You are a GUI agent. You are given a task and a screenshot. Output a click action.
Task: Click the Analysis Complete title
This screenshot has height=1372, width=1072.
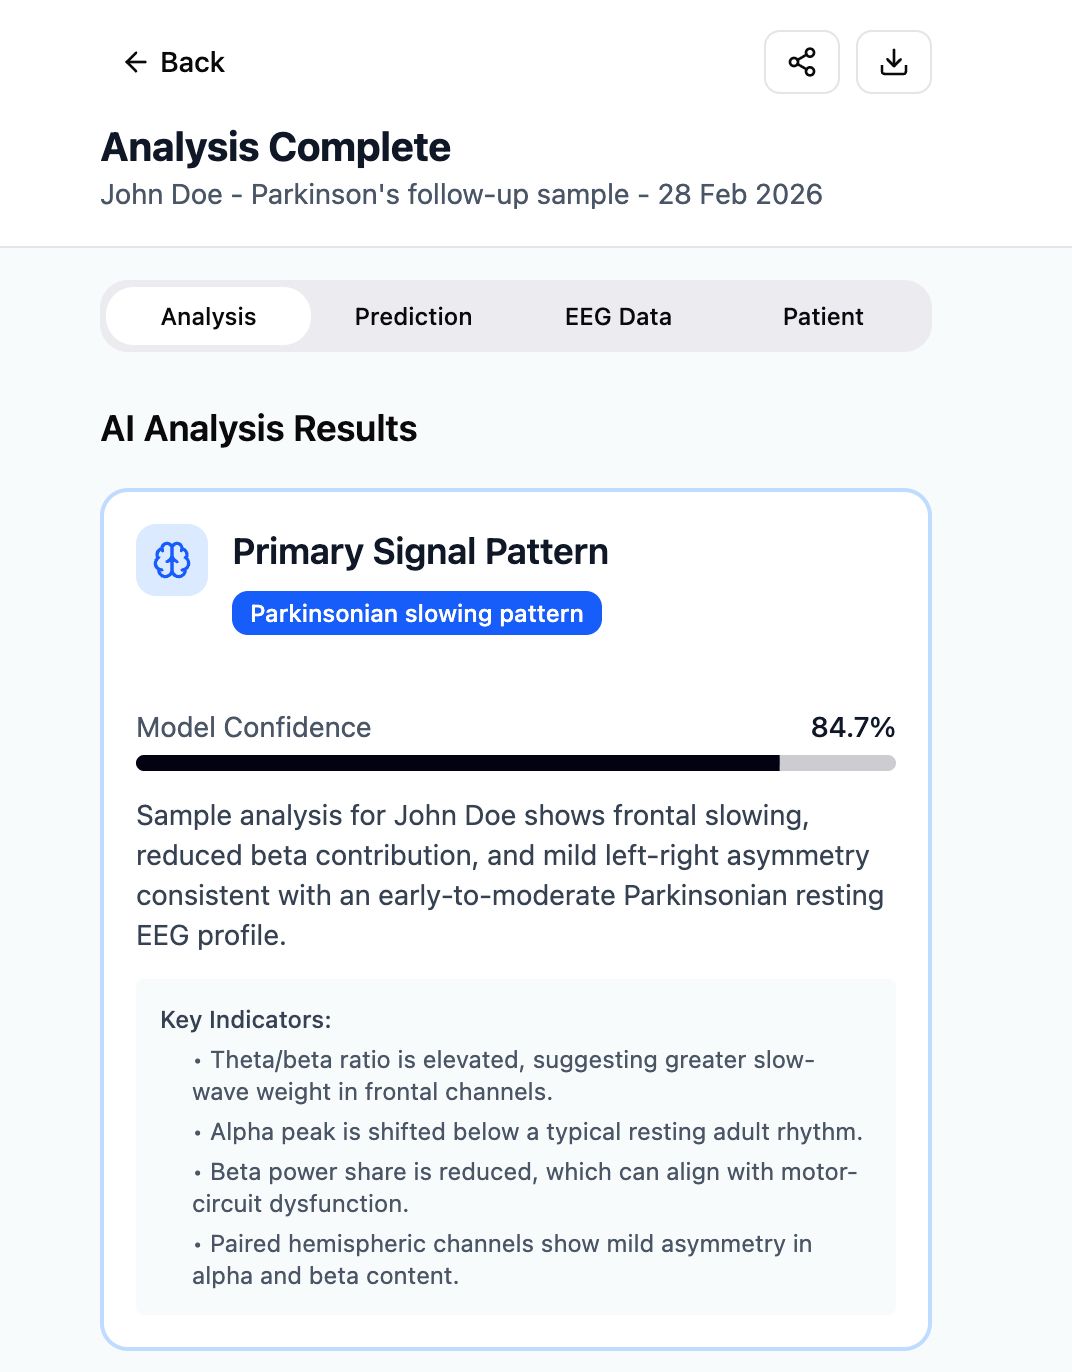click(276, 147)
